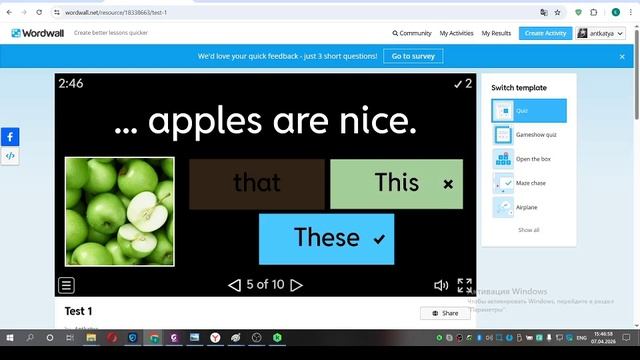Image resolution: width=640 pixels, height=360 pixels.
Task: Switch to the Maze chase template
Action: [x=529, y=183]
